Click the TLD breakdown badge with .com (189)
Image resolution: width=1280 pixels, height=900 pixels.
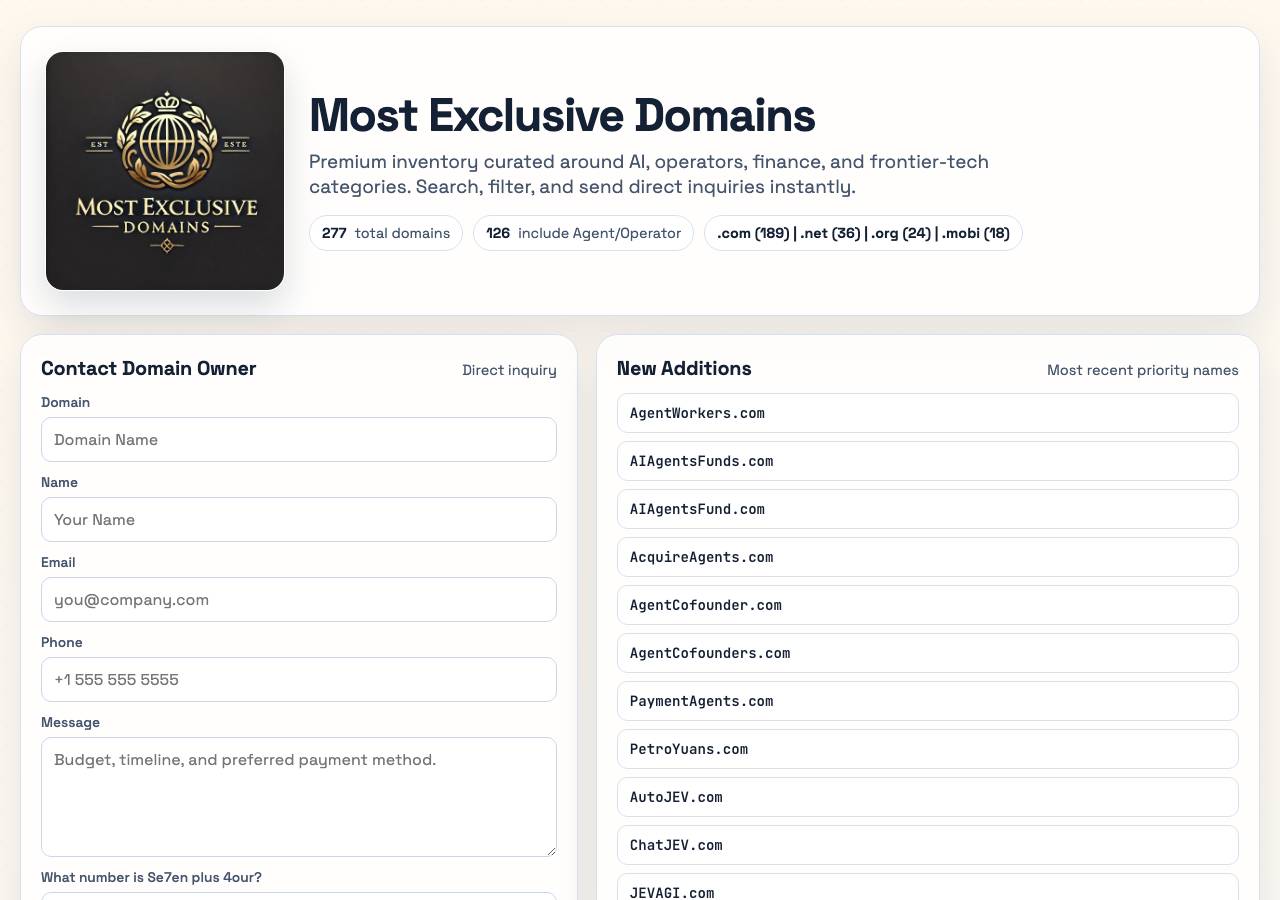(x=863, y=233)
